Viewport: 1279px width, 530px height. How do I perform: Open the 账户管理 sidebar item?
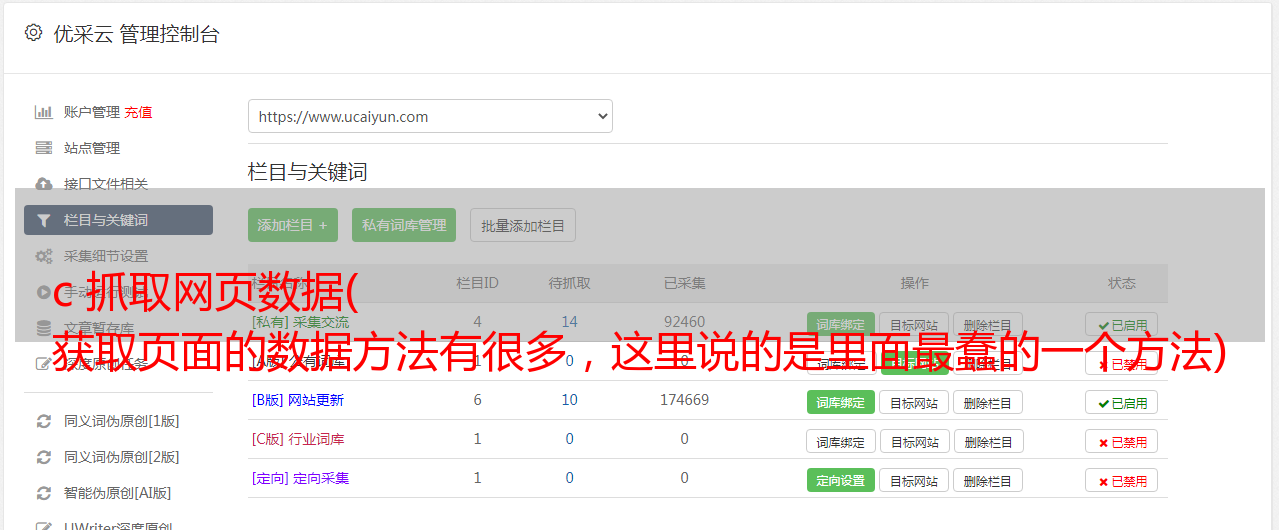click(x=92, y=112)
